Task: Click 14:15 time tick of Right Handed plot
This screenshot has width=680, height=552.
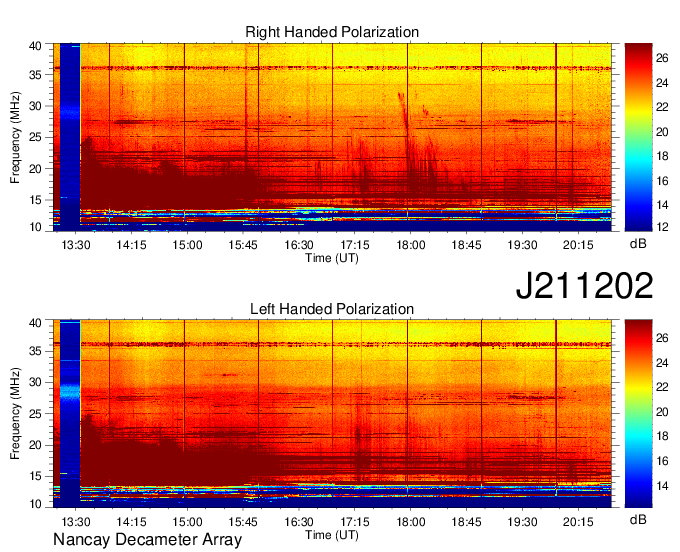Action: click(x=131, y=245)
